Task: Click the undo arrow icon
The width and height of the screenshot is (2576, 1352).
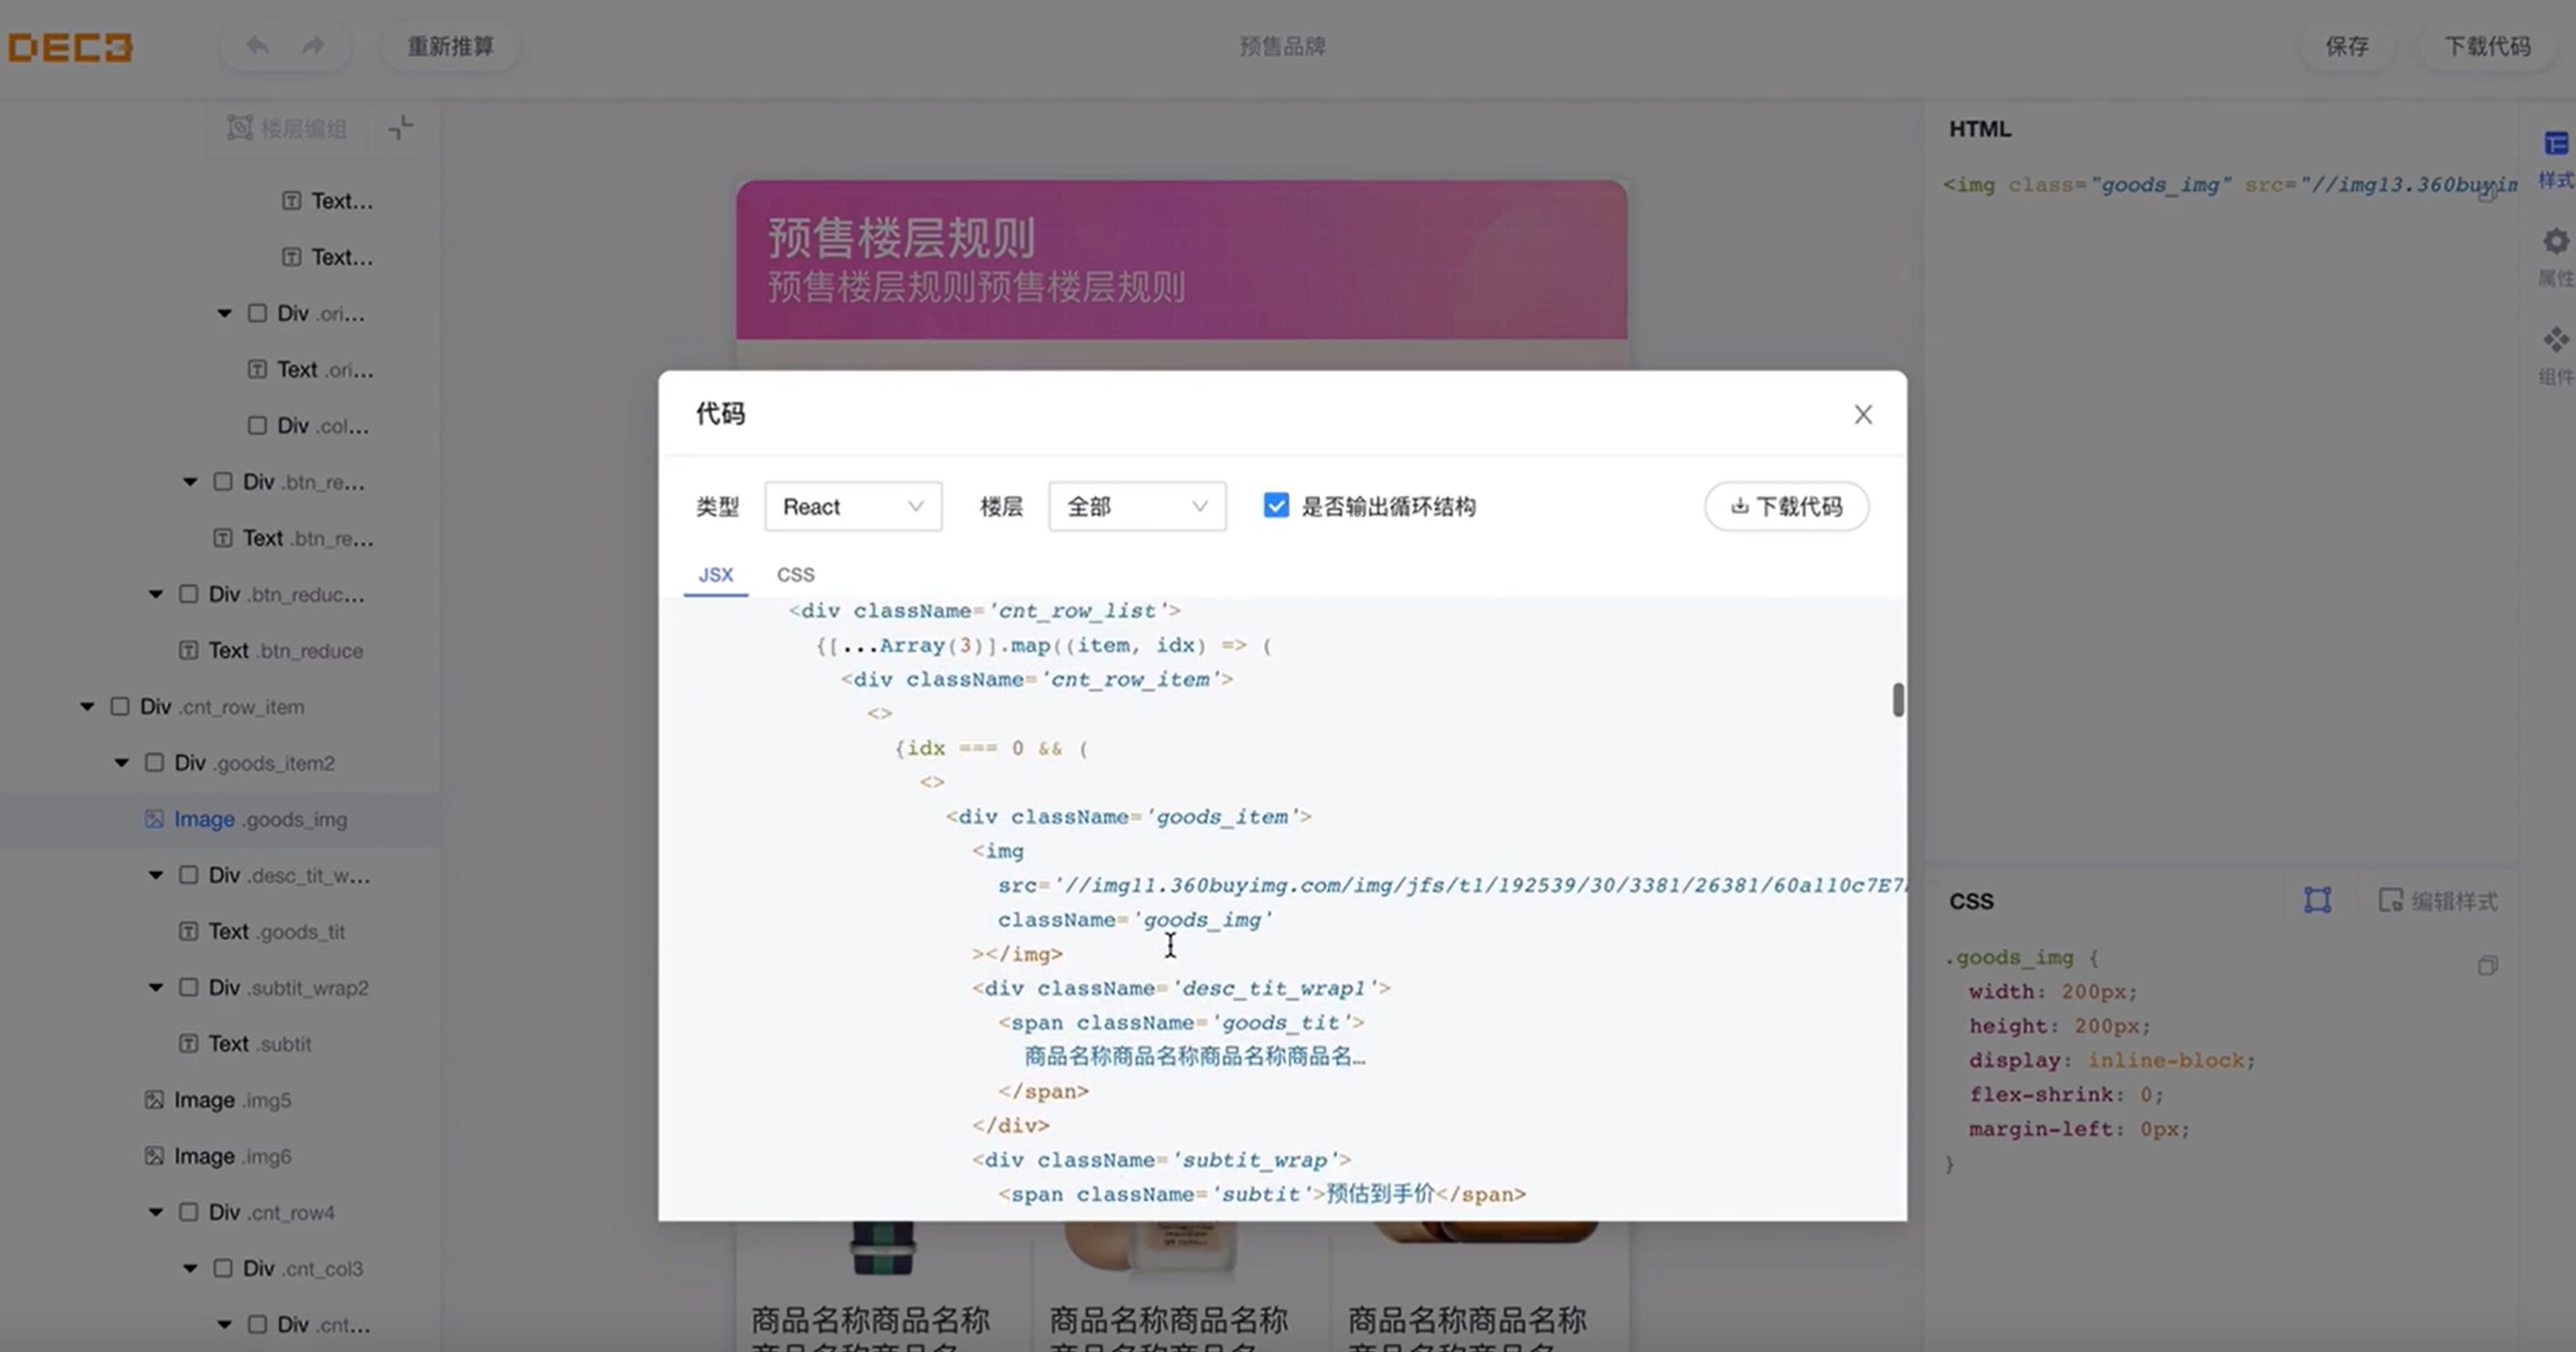Action: (x=258, y=46)
